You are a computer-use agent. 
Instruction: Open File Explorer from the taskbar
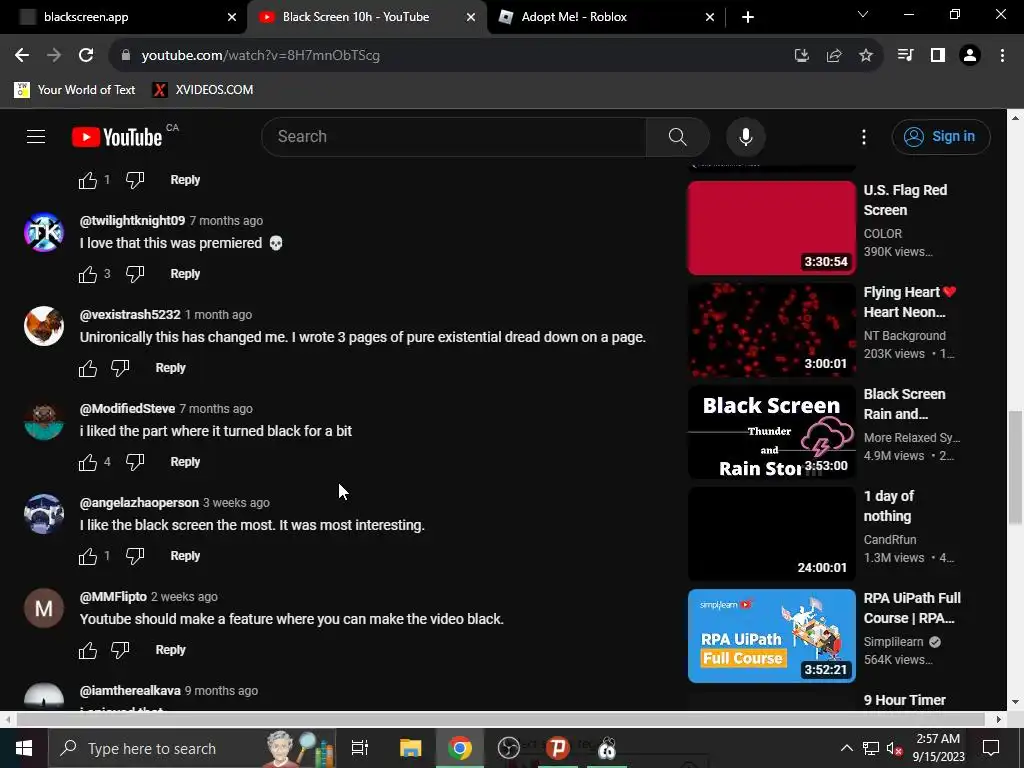pos(410,748)
